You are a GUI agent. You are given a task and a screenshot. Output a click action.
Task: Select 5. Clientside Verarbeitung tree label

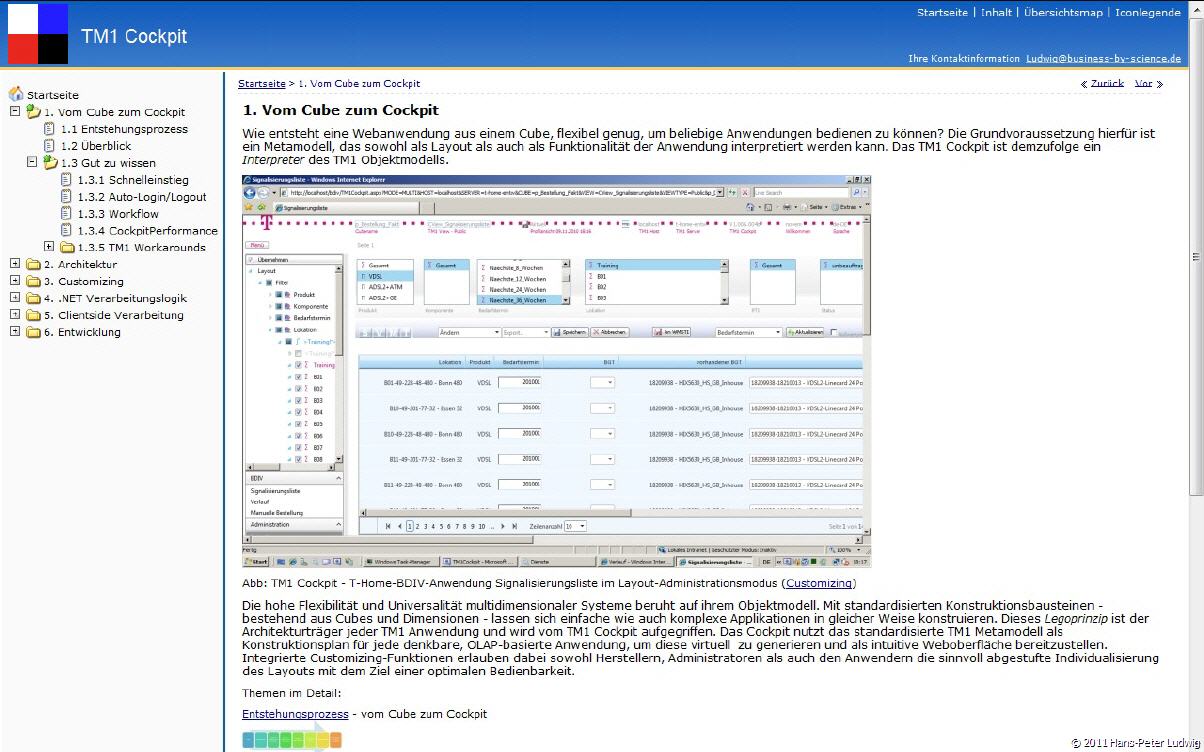tap(114, 316)
